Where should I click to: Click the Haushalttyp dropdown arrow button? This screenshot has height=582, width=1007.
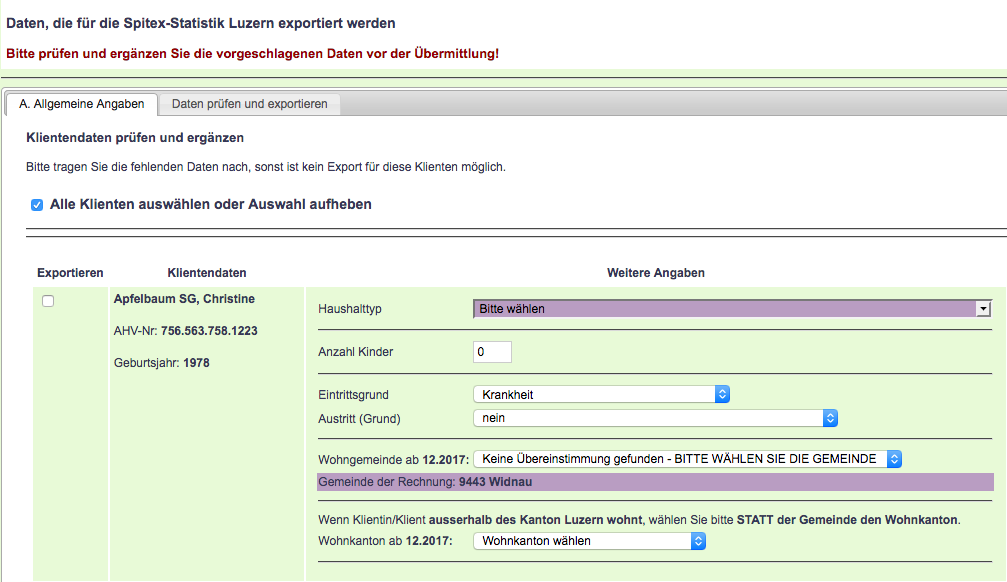click(x=983, y=309)
